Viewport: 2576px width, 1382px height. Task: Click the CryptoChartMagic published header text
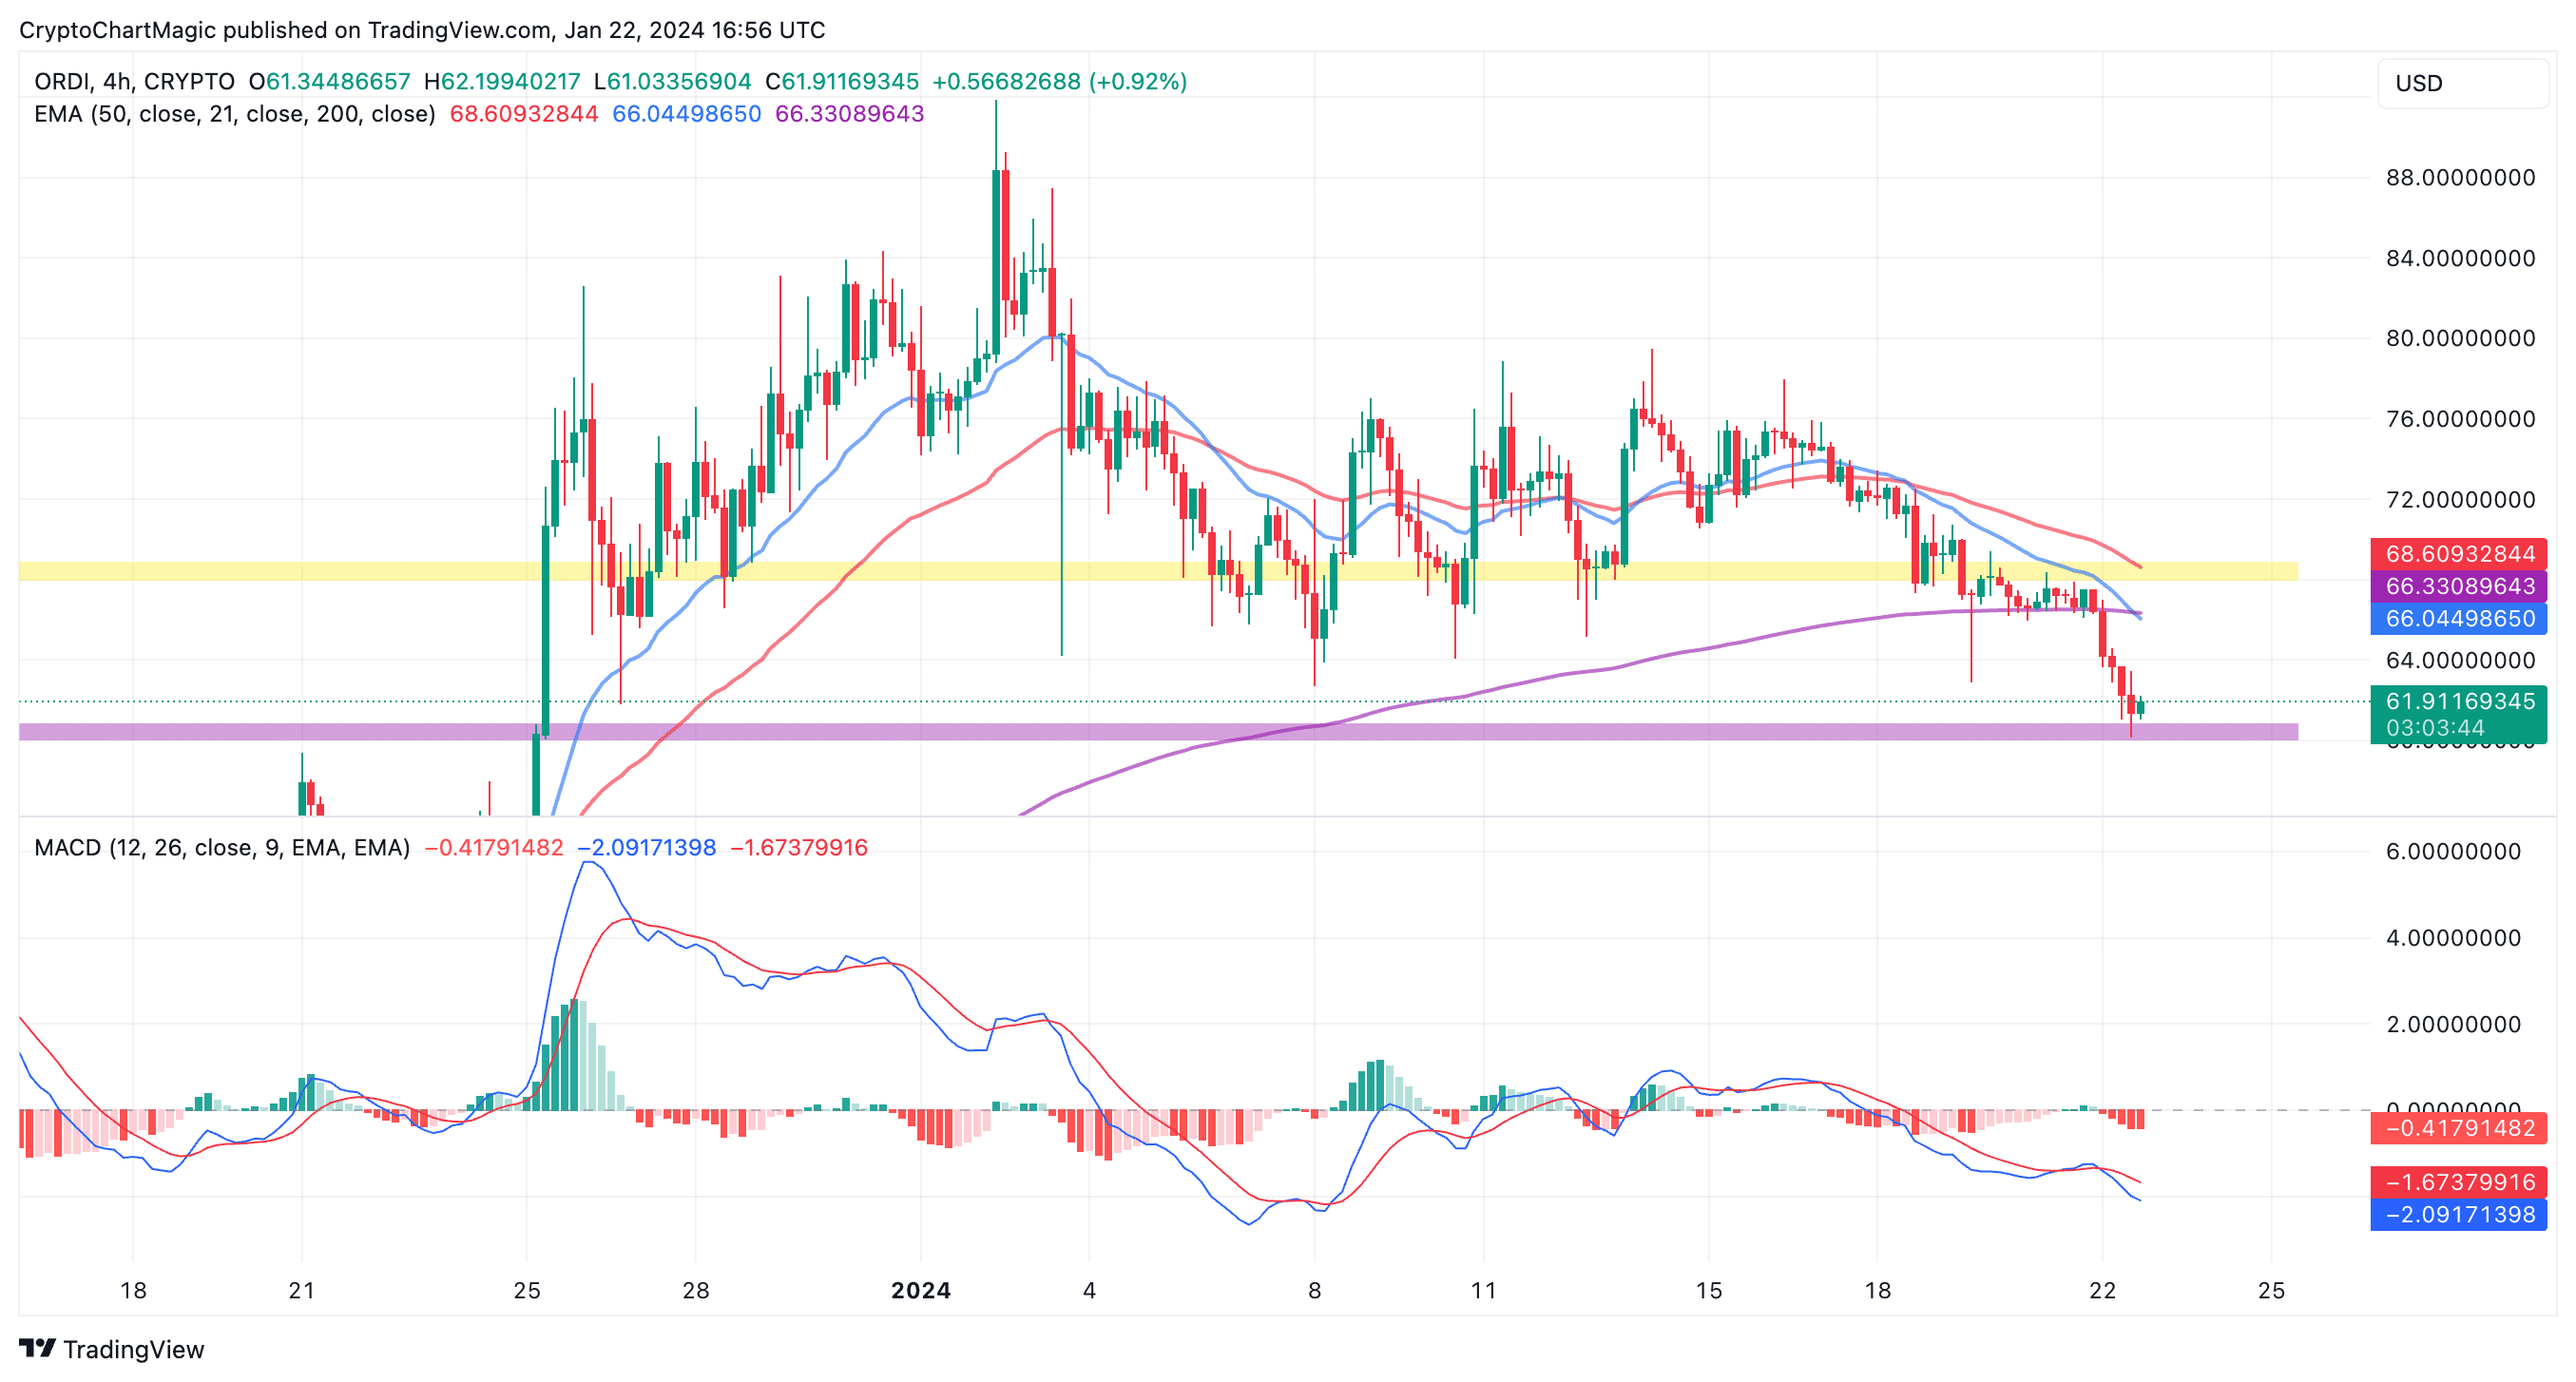click(x=422, y=30)
